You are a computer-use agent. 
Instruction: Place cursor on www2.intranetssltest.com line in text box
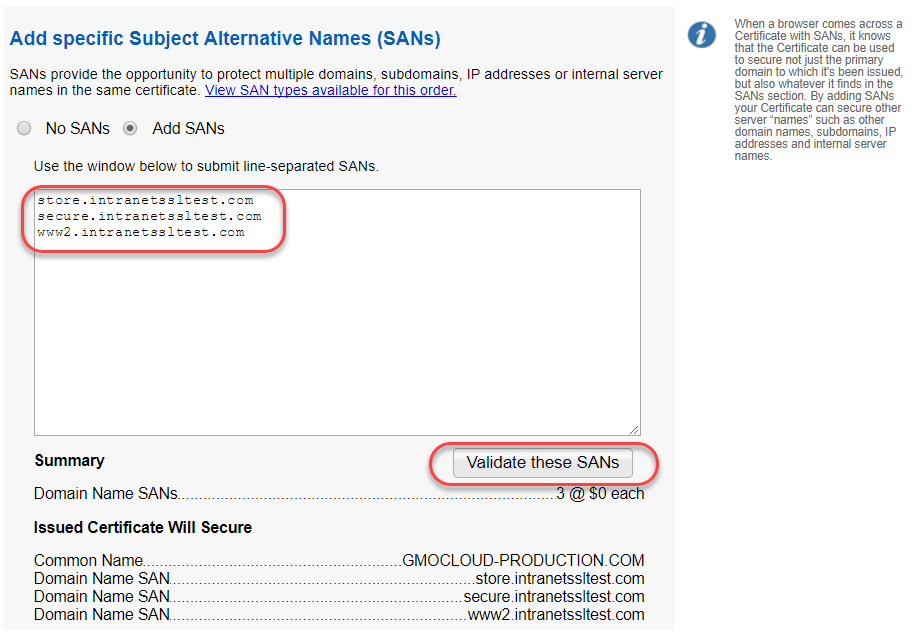pyautogui.click(x=141, y=232)
